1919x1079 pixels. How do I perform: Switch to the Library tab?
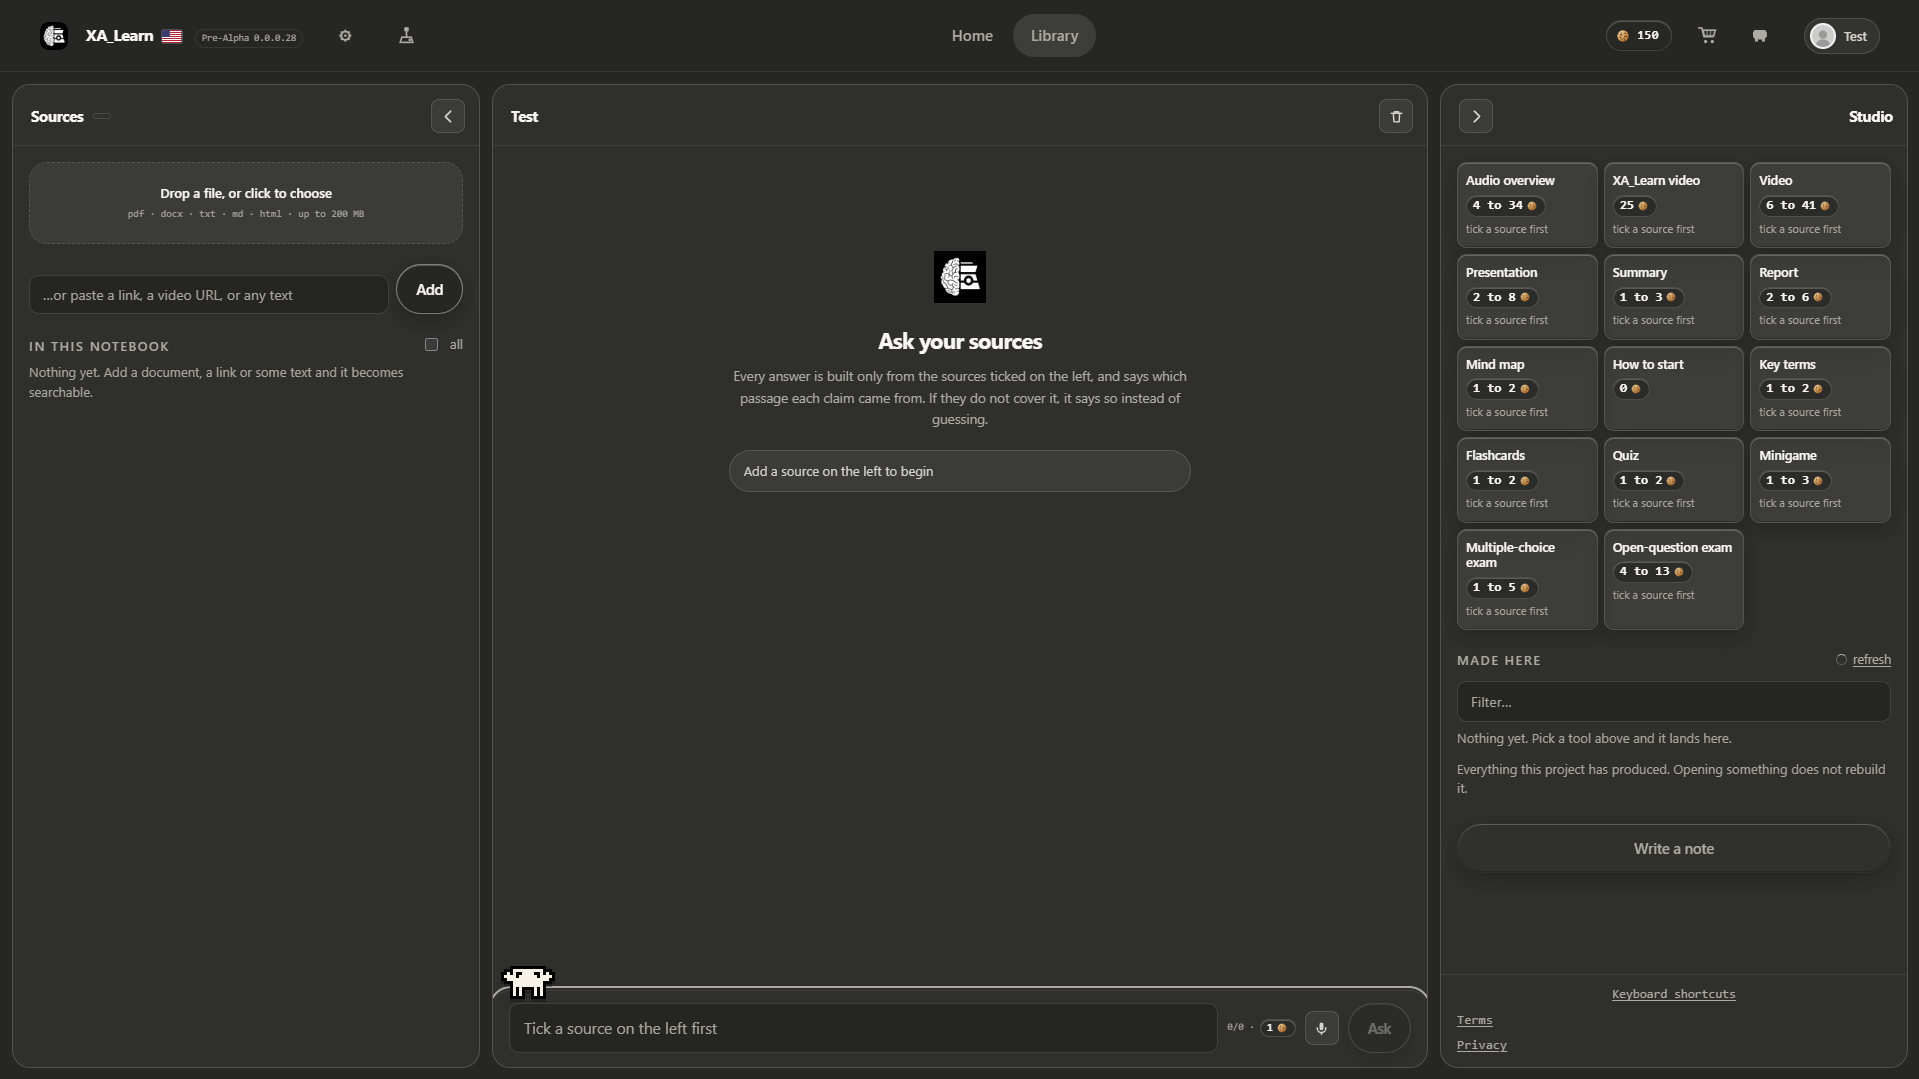[1054, 36]
